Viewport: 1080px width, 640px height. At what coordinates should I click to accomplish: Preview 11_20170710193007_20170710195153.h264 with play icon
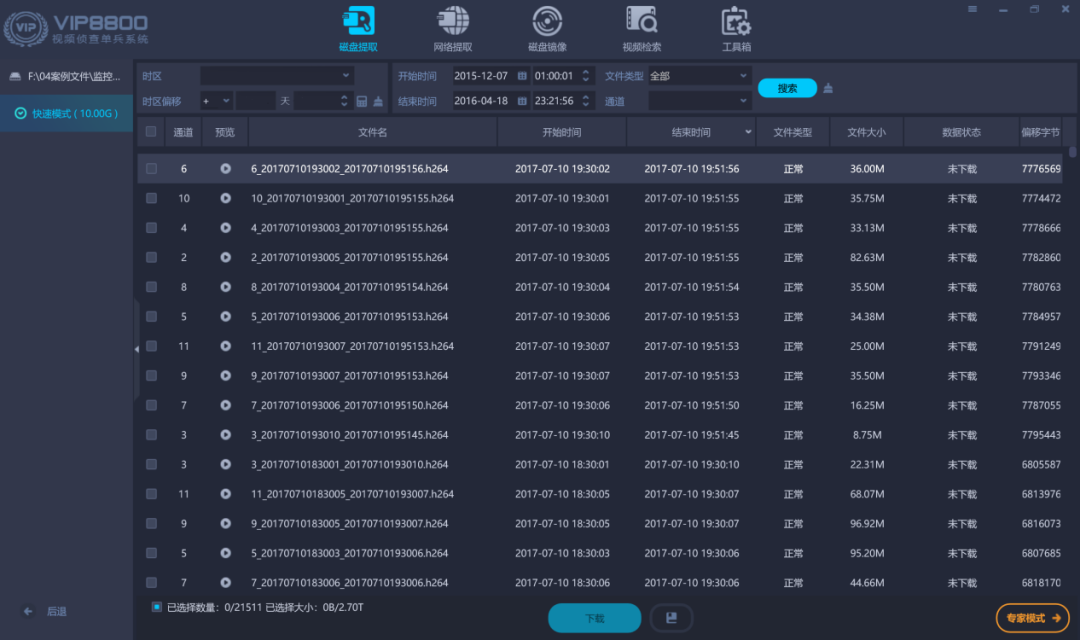coord(225,347)
